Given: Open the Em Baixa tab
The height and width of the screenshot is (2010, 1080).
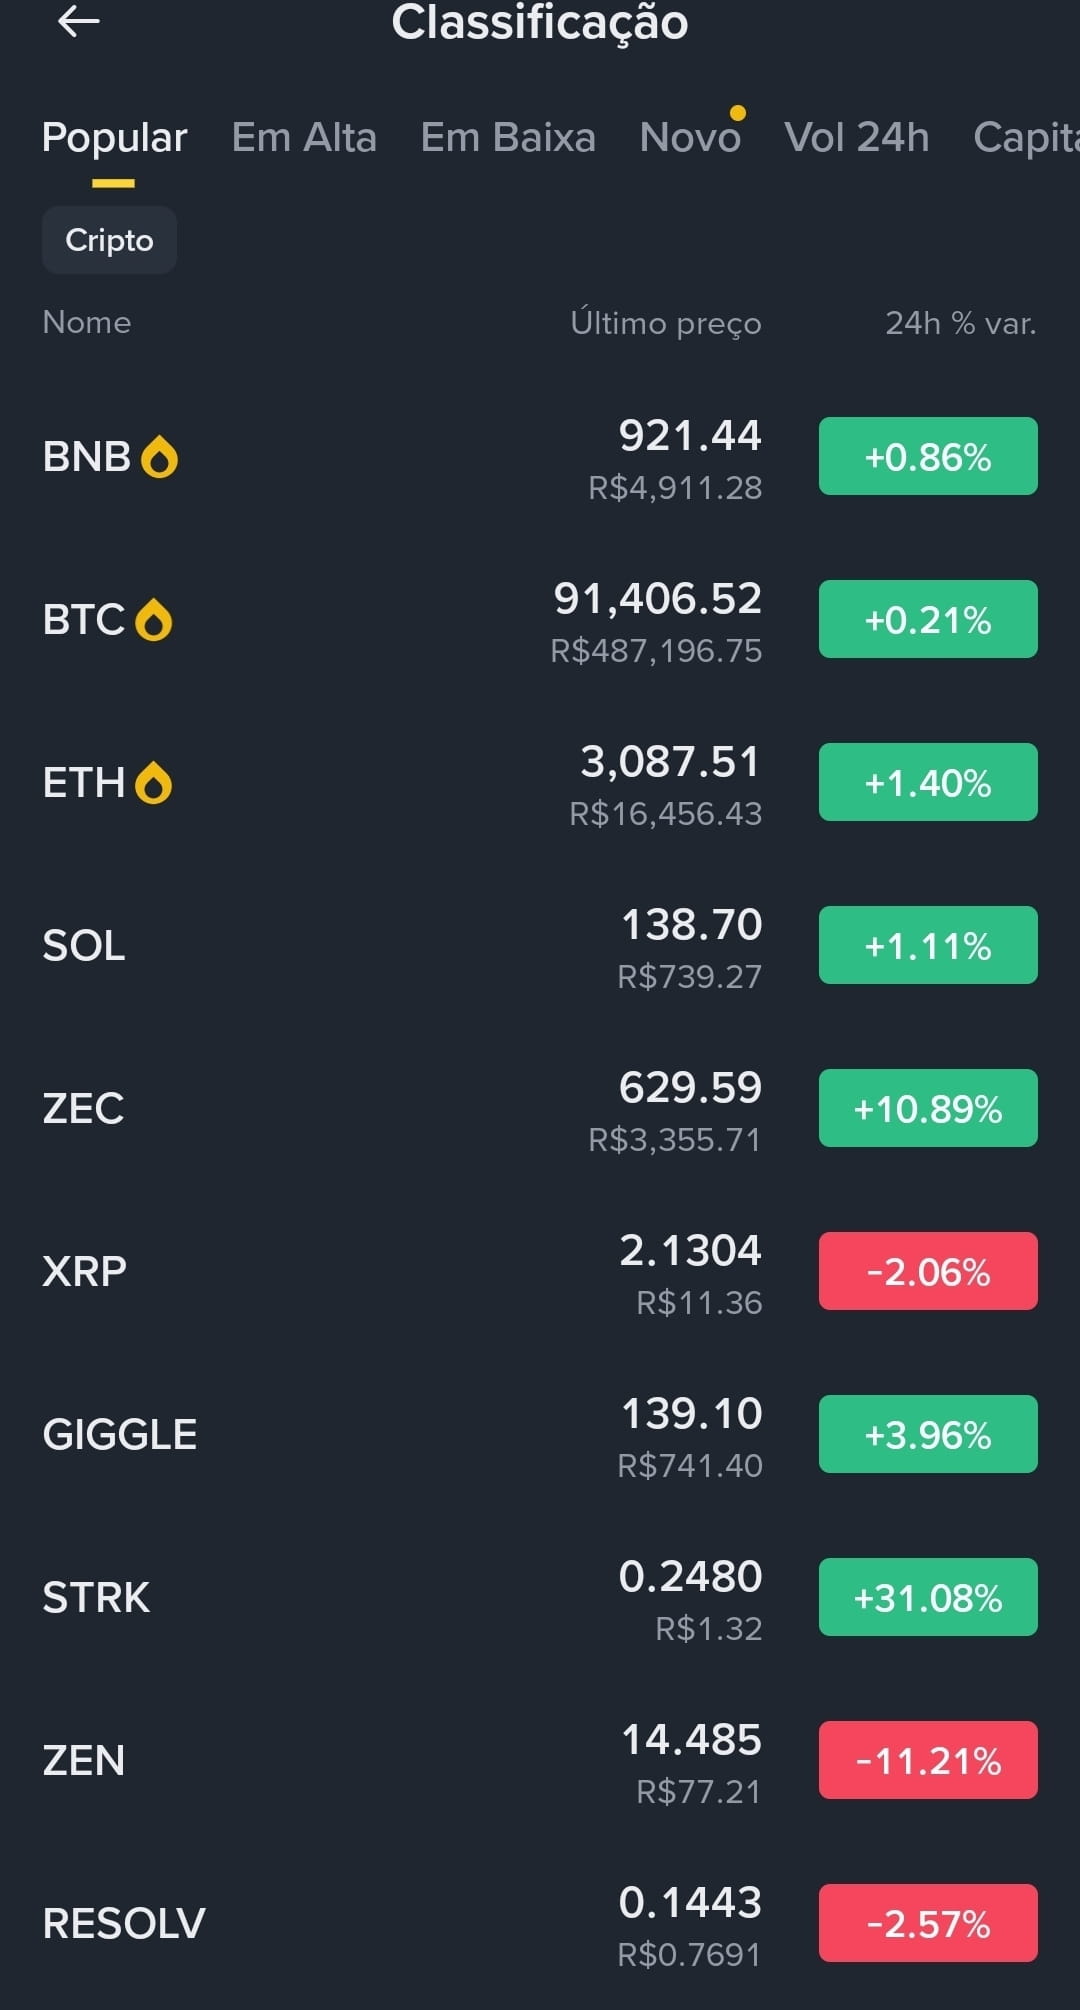Looking at the screenshot, I should pyautogui.click(x=508, y=137).
